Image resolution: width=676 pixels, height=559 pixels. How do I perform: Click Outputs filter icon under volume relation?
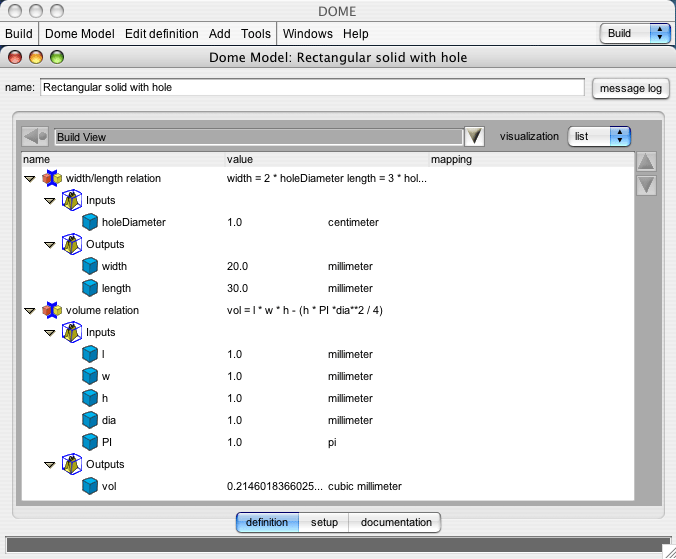point(72,464)
